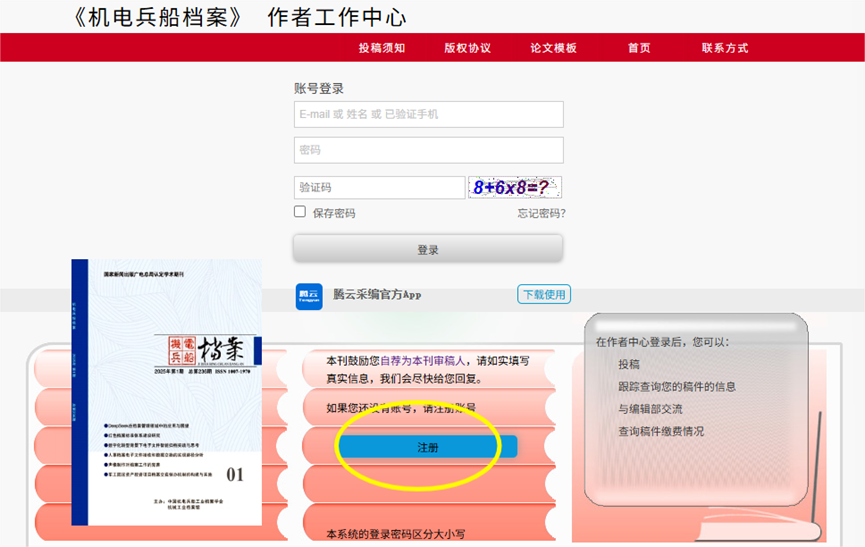This screenshot has height=547, width=865.
Task: Focus the 密码 password field
Action: click(x=428, y=151)
